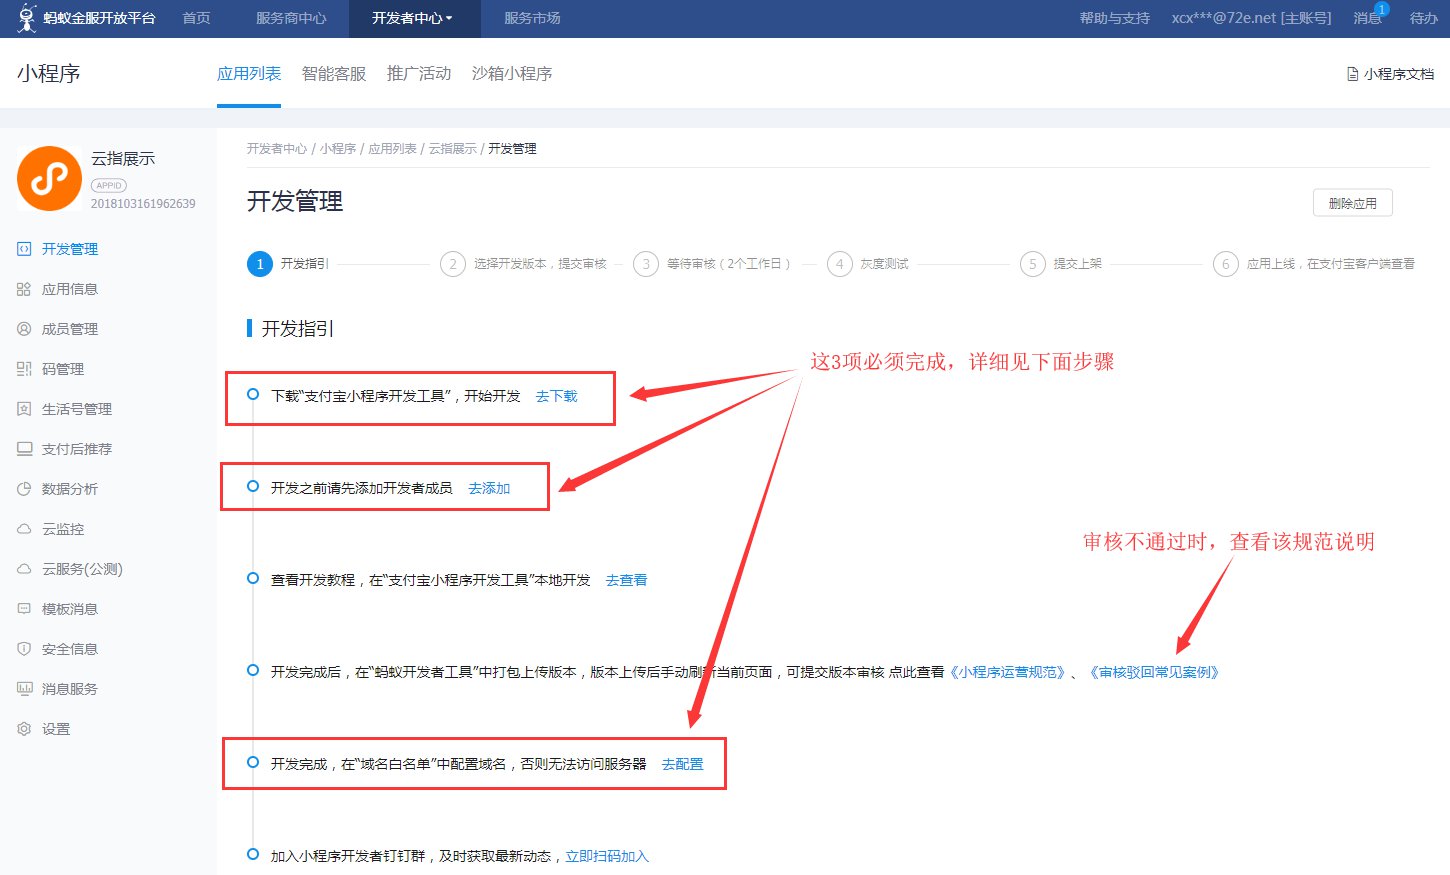
Task: Click the 去查看 tutorial link
Action: tap(626, 580)
